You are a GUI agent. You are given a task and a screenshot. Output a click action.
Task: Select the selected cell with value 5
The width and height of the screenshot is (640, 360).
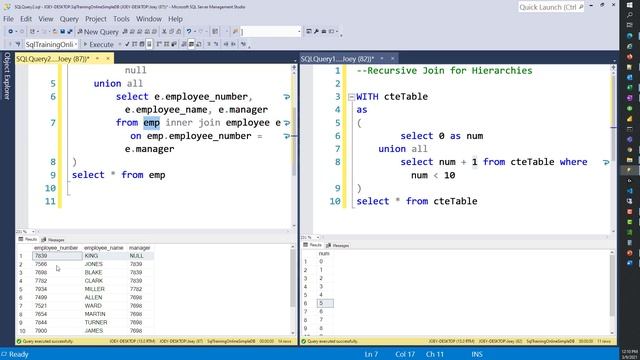click(x=325, y=303)
